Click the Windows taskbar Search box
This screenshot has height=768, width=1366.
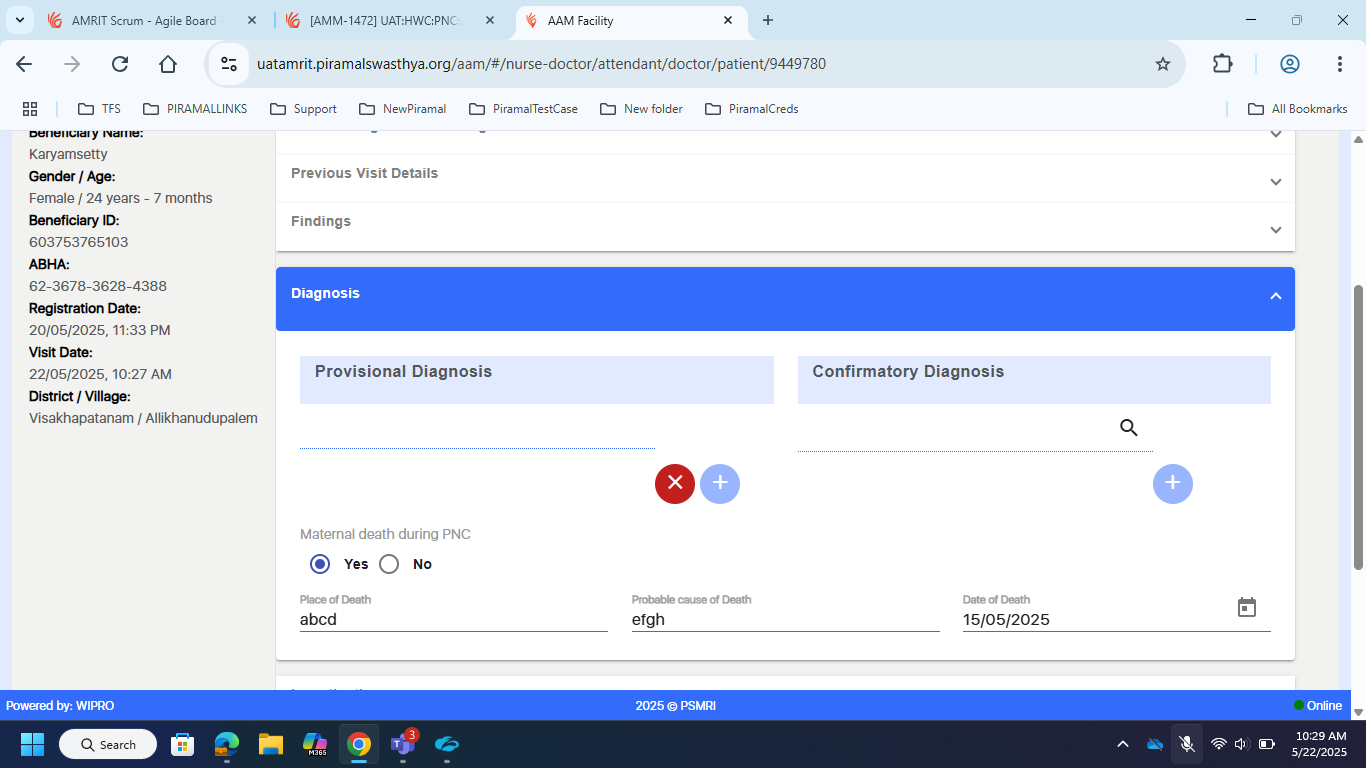click(108, 744)
